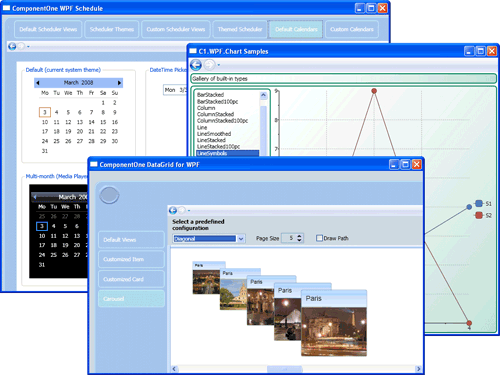500x375 pixels.
Task: Increase Page Size with up stepper
Action: [299, 236]
